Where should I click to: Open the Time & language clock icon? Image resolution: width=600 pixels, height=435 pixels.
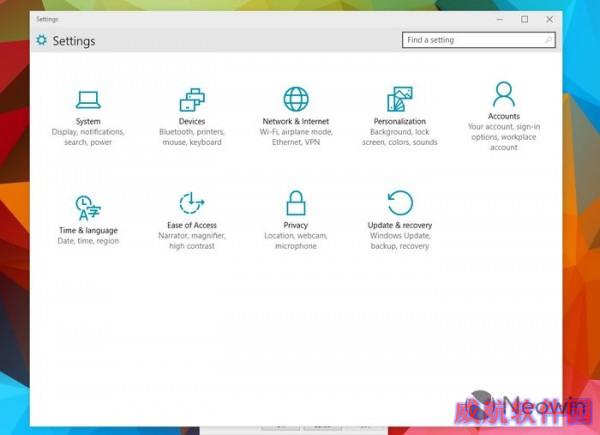pyautogui.click(x=88, y=208)
